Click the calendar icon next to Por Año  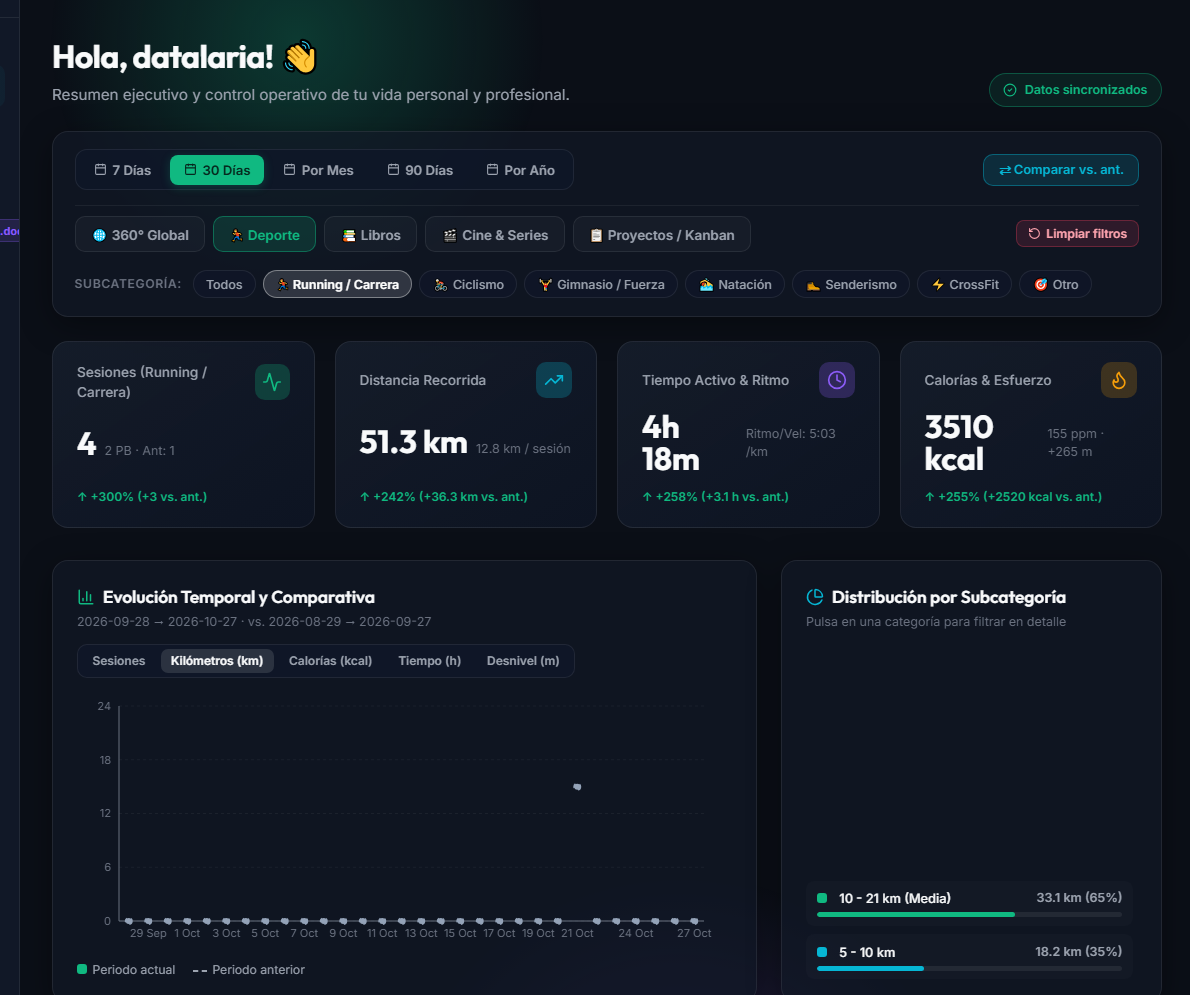493,169
